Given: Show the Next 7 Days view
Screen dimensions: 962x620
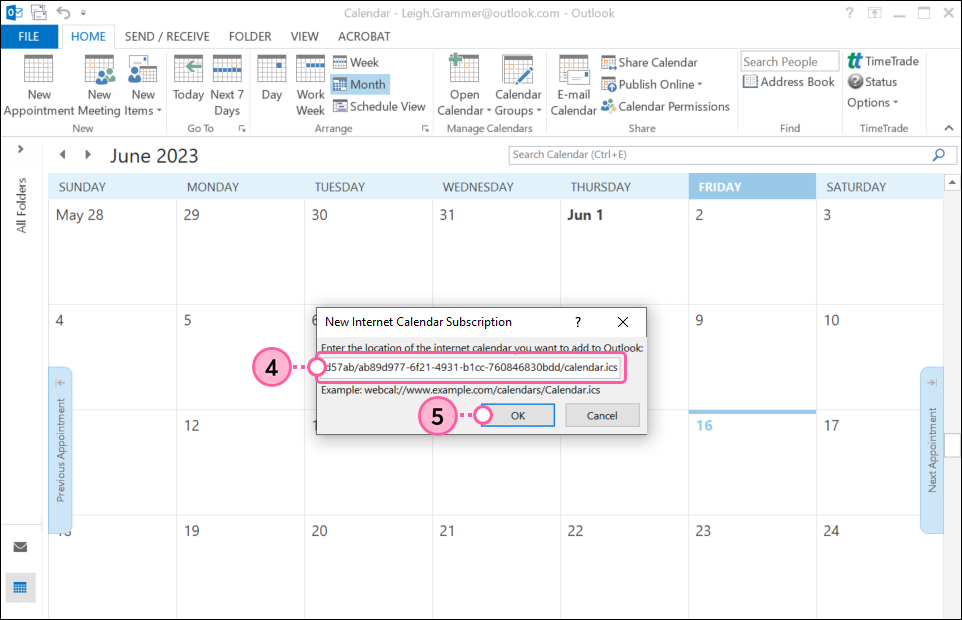Looking at the screenshot, I should 227,86.
